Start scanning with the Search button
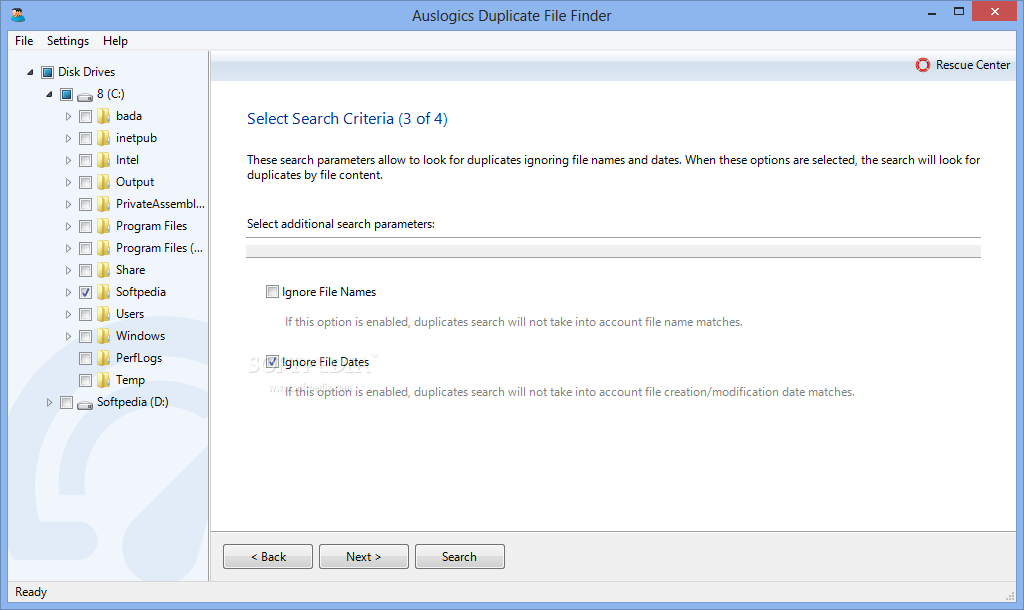Screen dimensions: 1024x610 460,556
